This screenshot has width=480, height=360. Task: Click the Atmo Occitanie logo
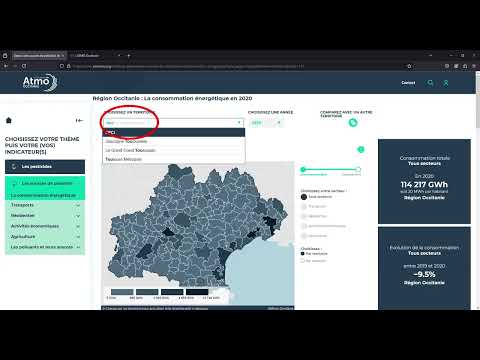(40, 82)
